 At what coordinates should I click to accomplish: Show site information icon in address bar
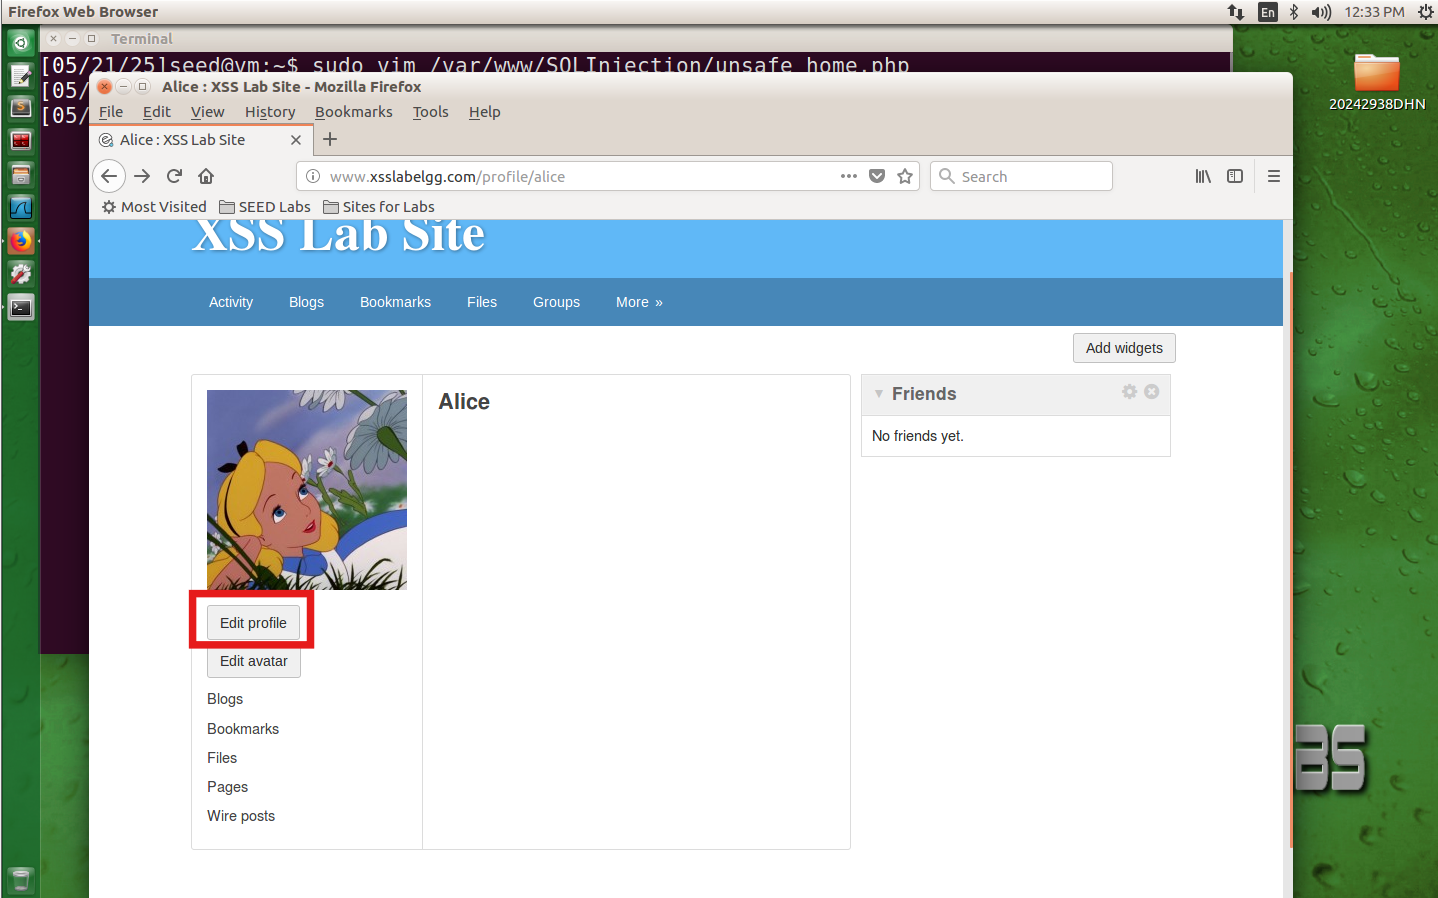click(313, 176)
